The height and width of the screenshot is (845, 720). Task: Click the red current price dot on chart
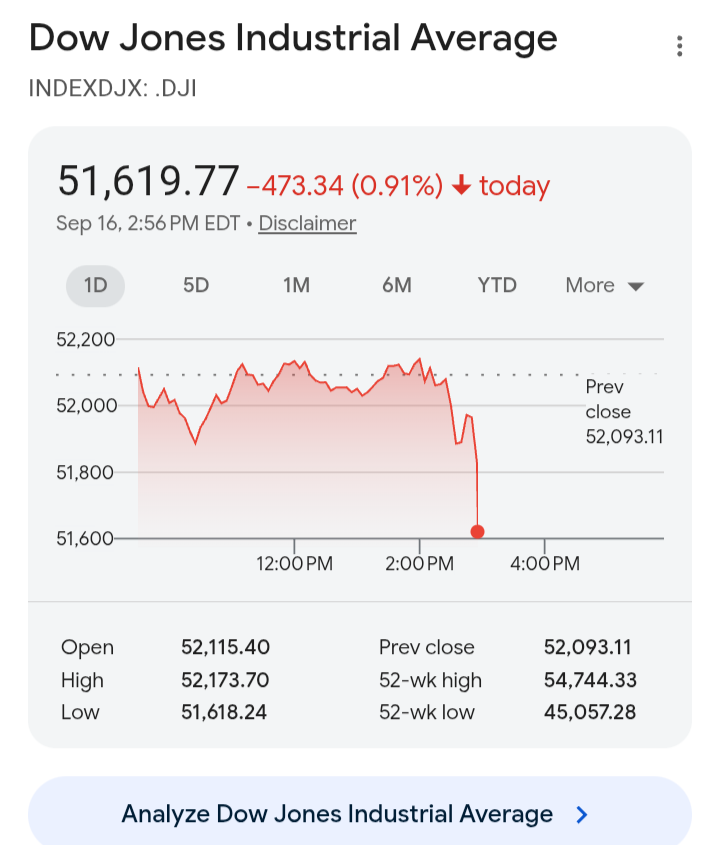(x=477, y=531)
